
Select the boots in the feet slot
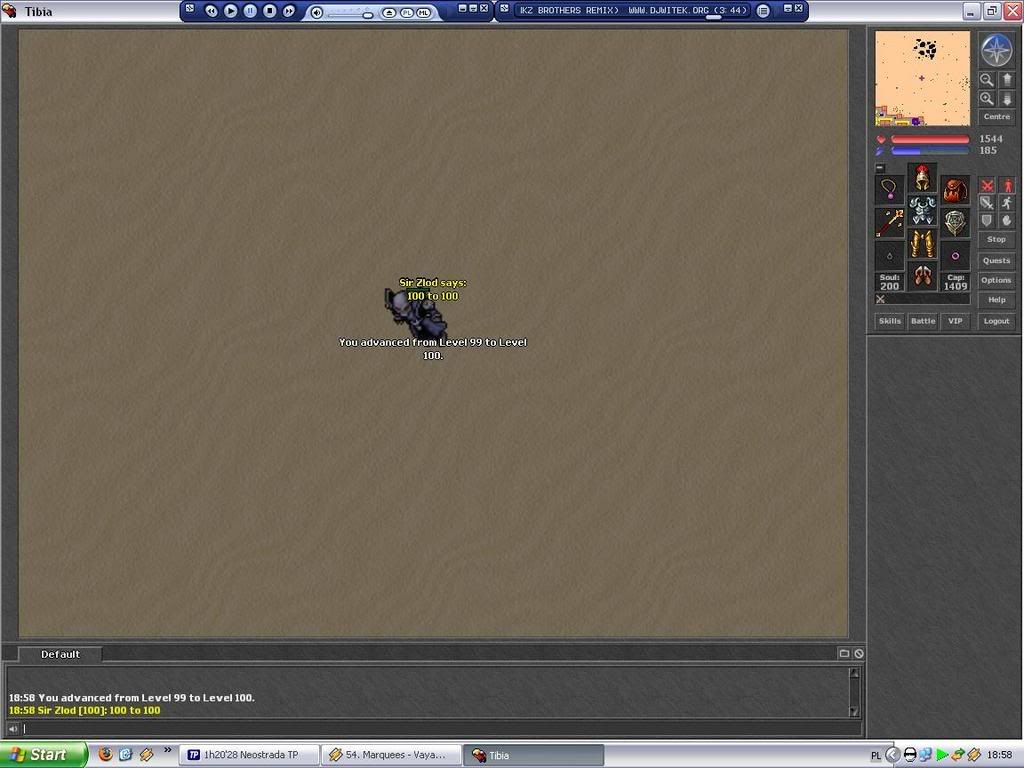point(922,276)
